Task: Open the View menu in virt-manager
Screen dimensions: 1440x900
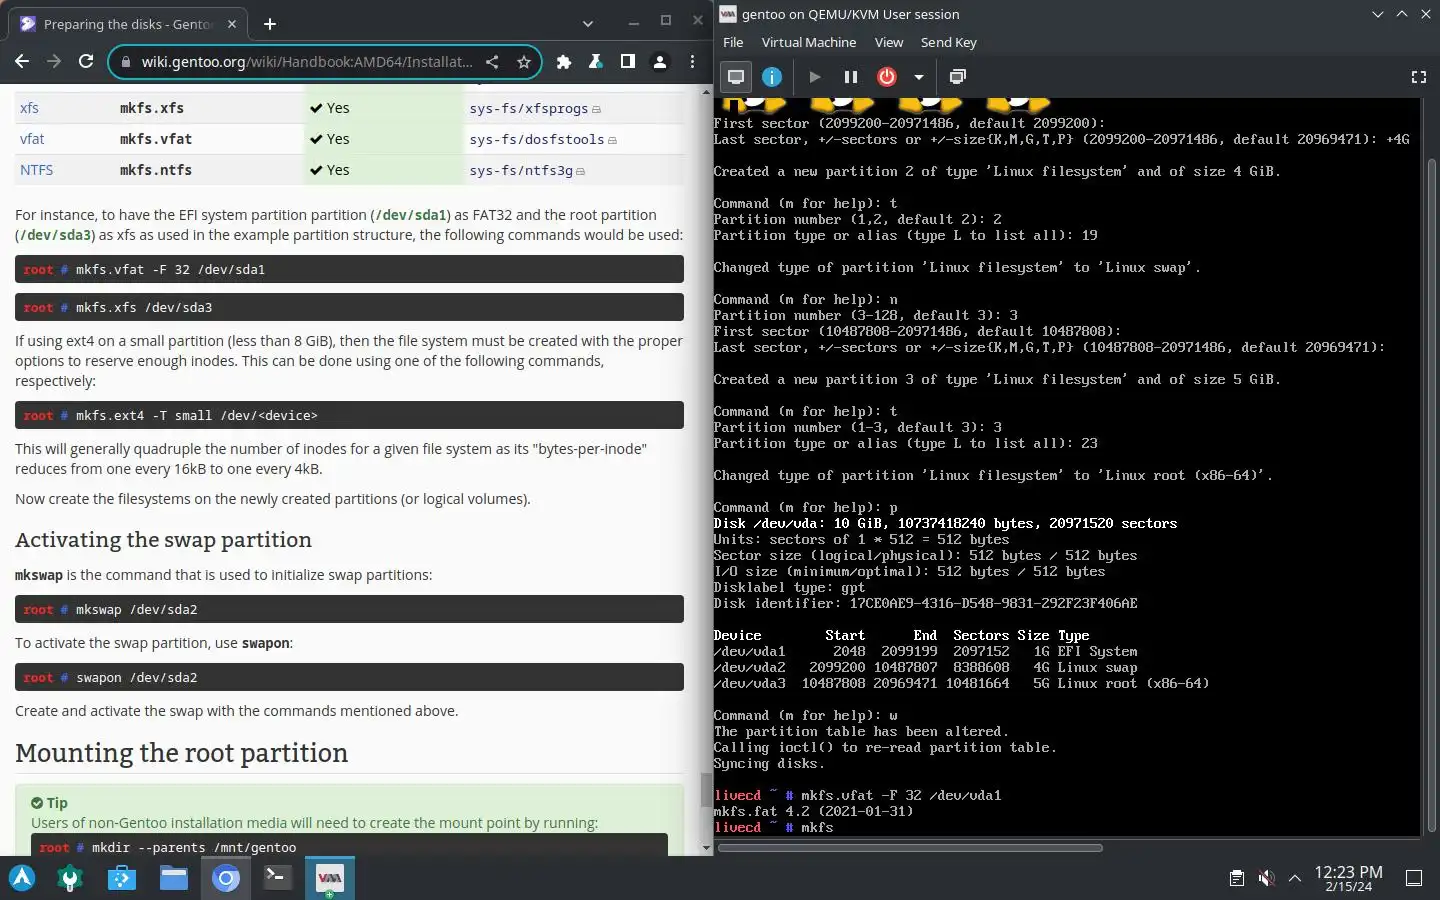Action: point(889,42)
